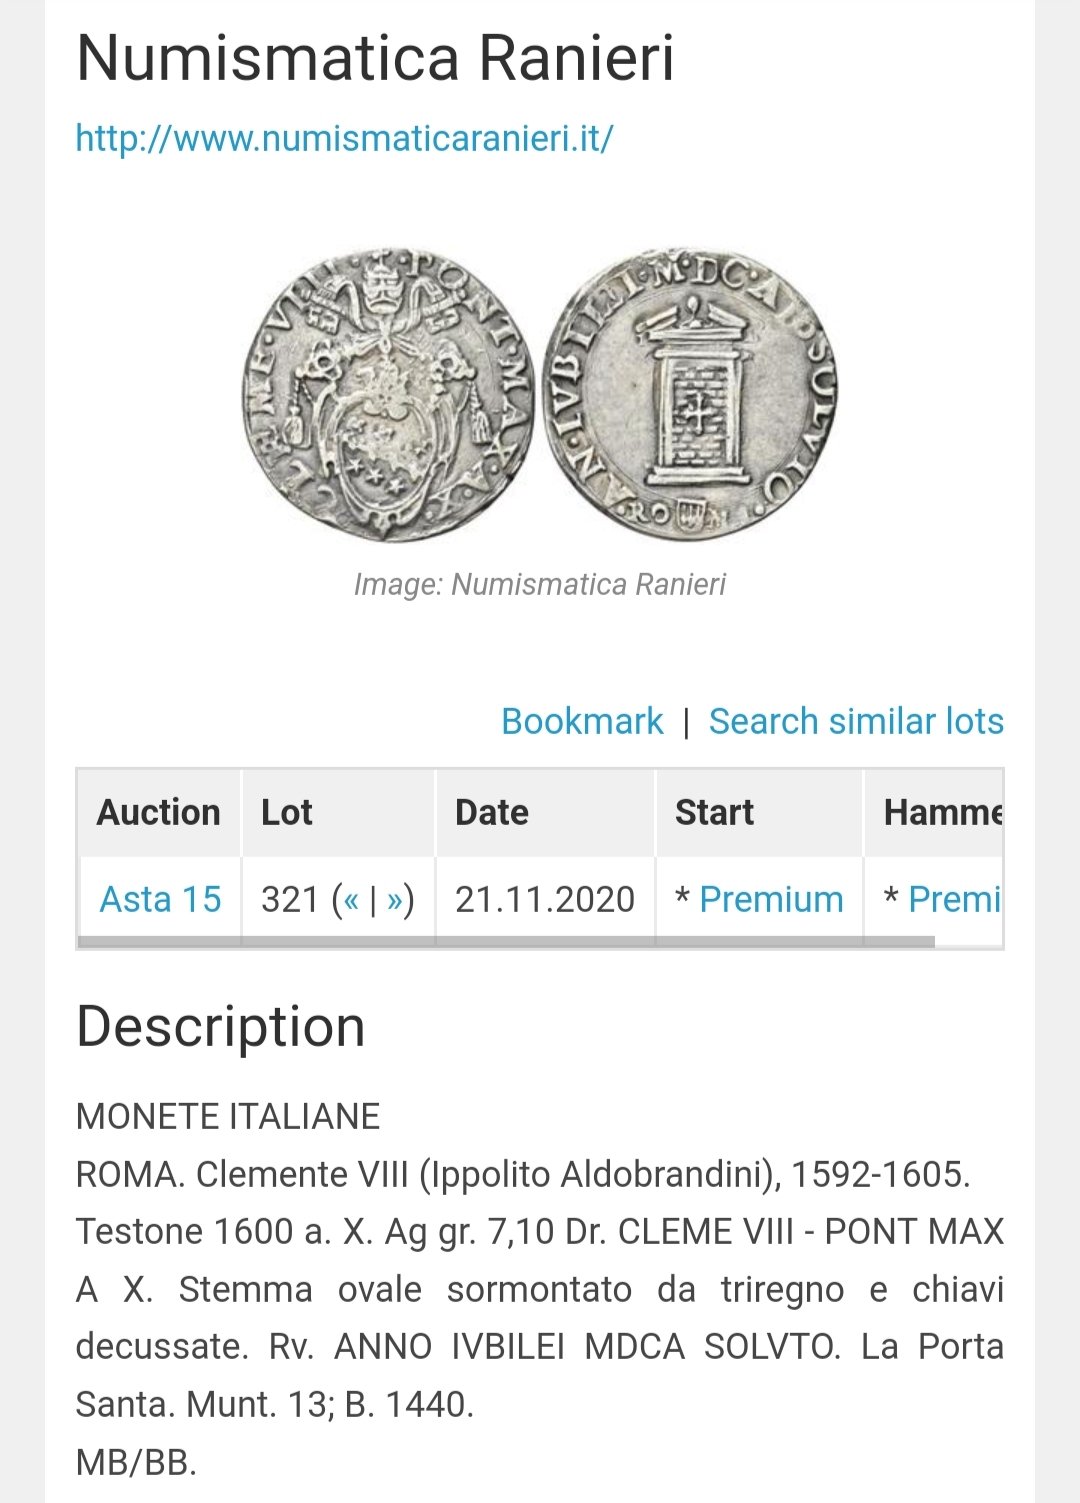Click the Premium link under Hammer column
1080x1503 pixels.
(x=955, y=899)
